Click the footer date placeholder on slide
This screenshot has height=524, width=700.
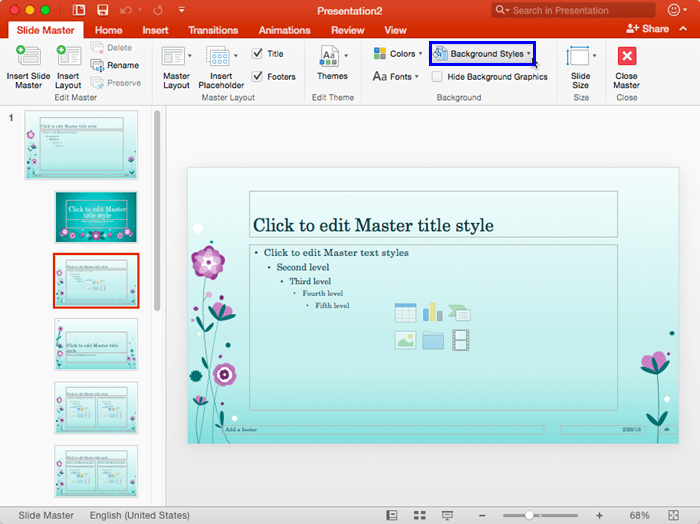click(603, 429)
